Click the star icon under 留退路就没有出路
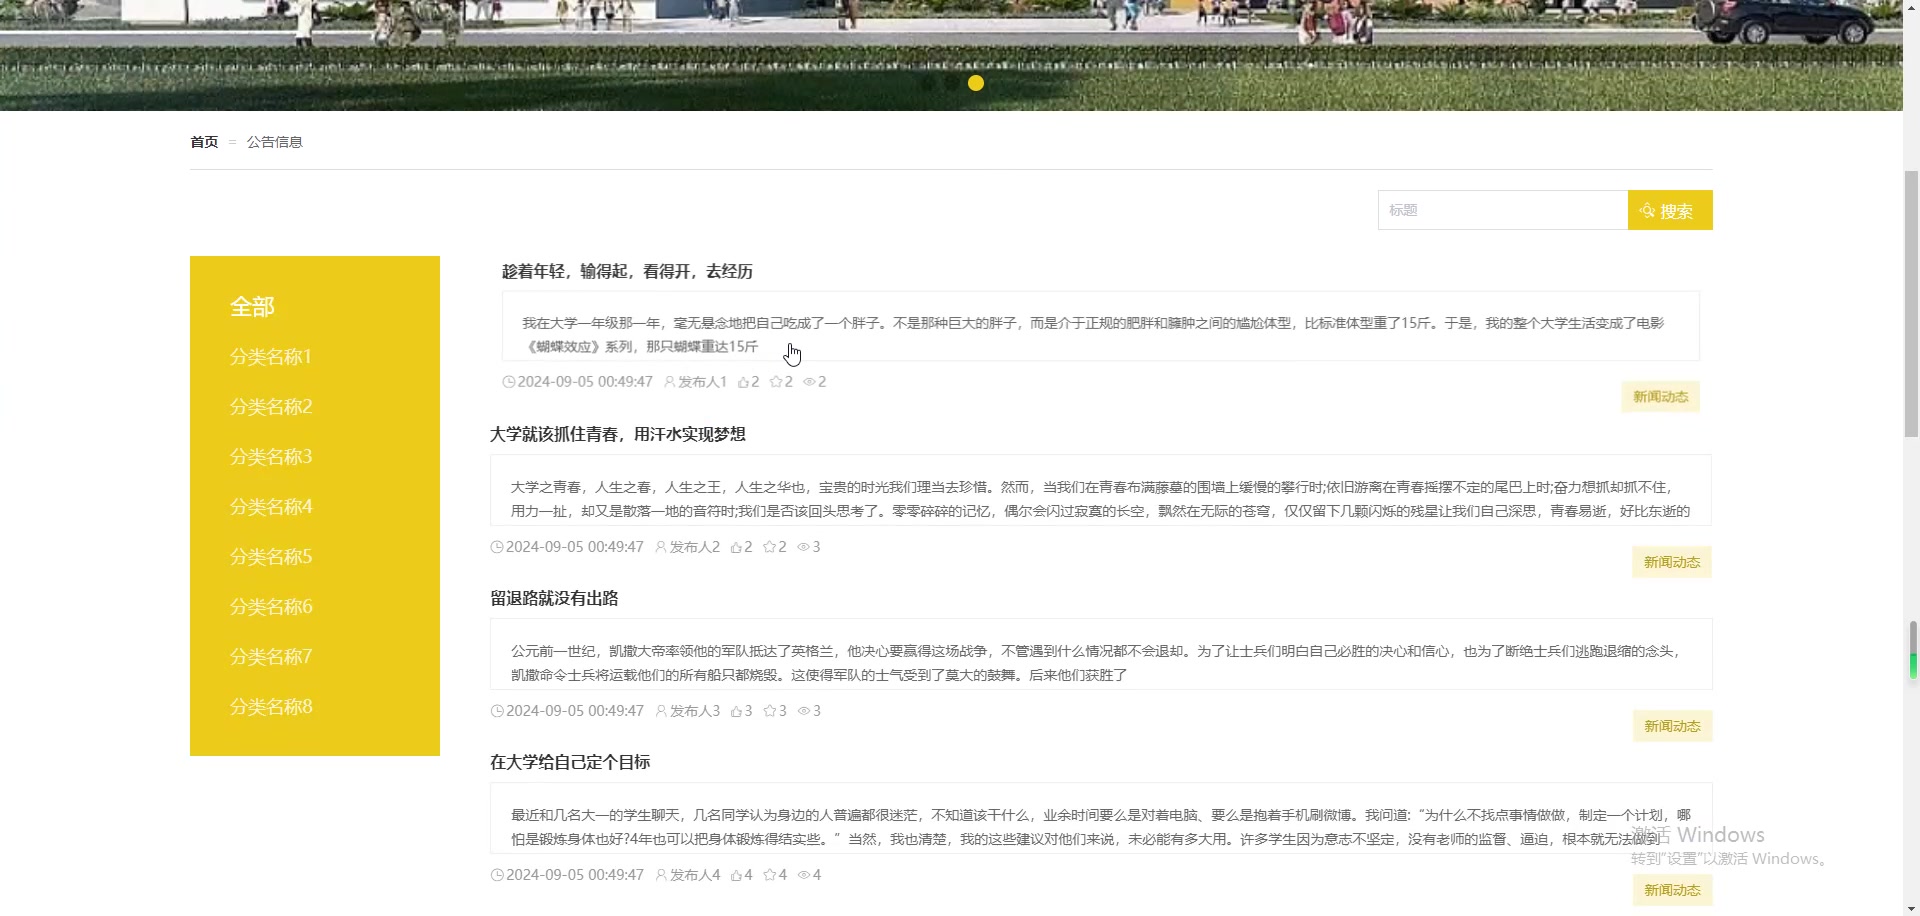Image resolution: width=1920 pixels, height=916 pixels. pyautogui.click(x=770, y=711)
